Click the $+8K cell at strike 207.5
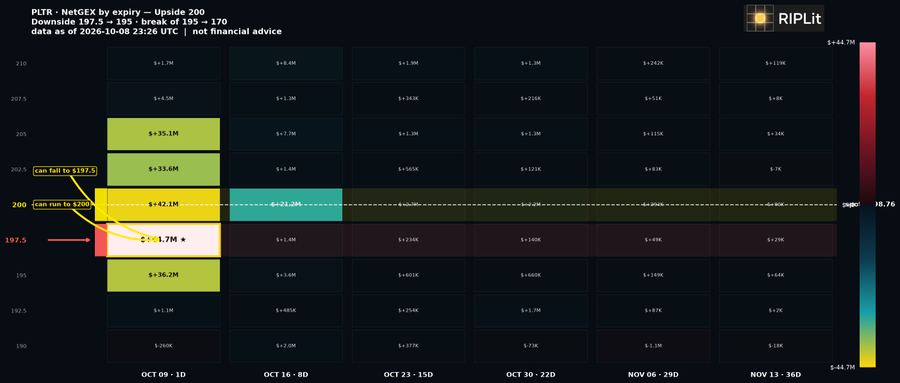900x383 pixels. point(775,98)
